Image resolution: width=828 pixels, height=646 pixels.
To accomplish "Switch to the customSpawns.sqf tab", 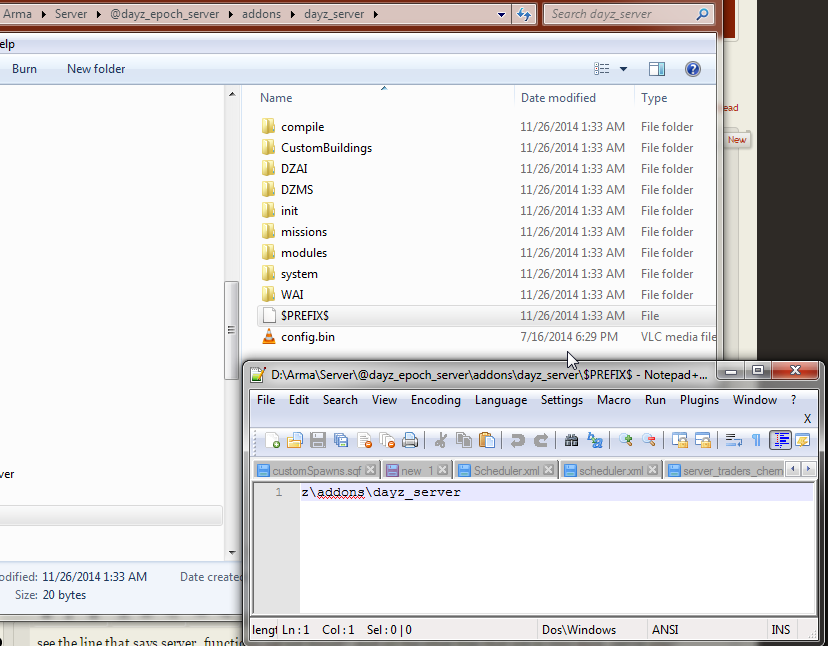I will [x=316, y=470].
